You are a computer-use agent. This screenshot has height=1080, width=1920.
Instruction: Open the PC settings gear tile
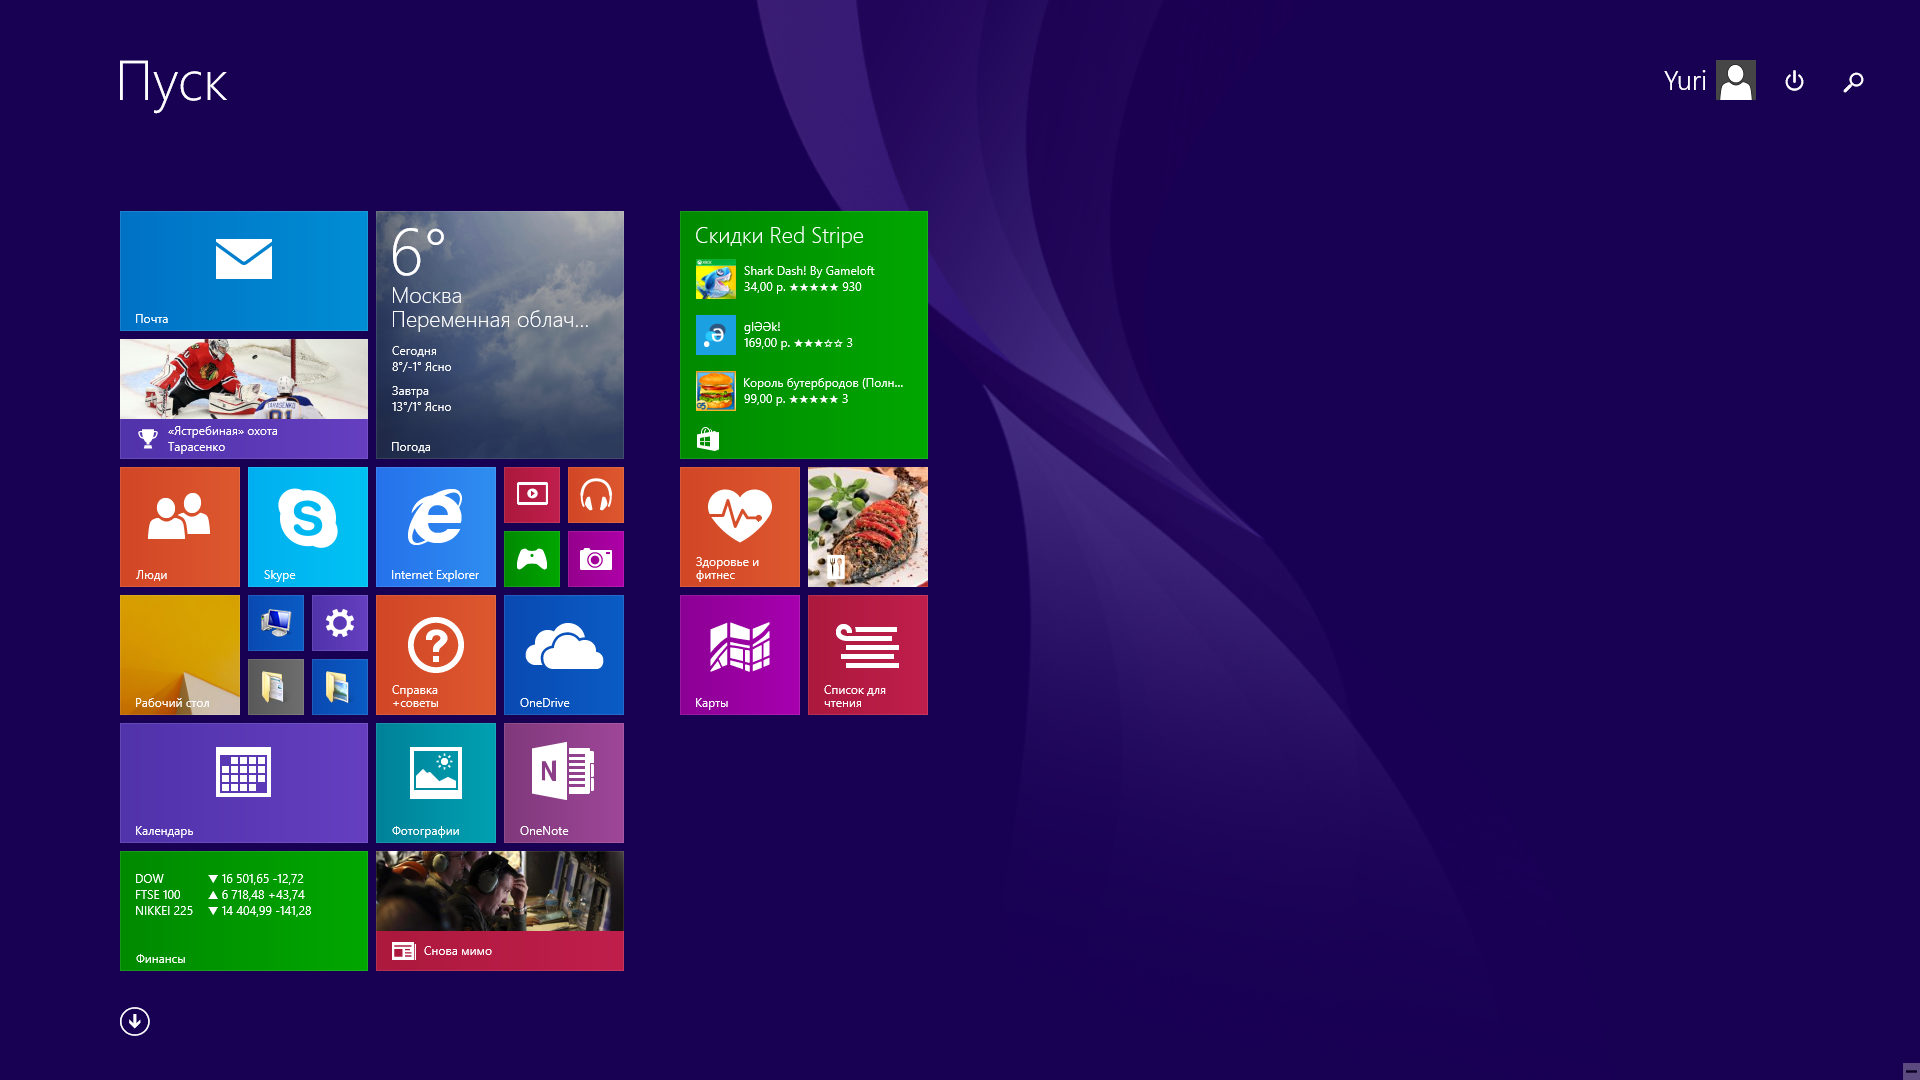tap(340, 623)
